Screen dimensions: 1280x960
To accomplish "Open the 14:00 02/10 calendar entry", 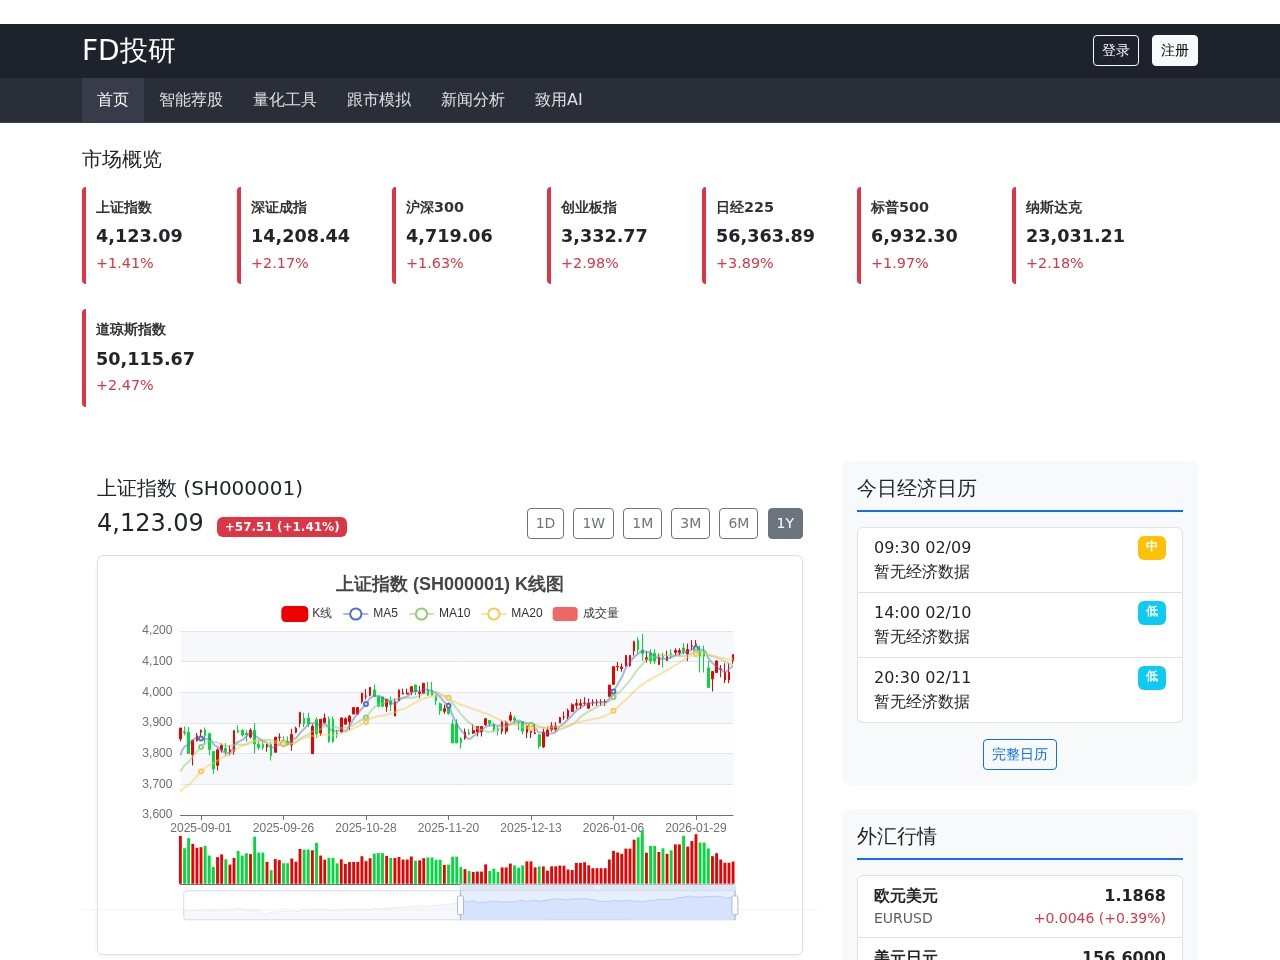I will 1020,625.
